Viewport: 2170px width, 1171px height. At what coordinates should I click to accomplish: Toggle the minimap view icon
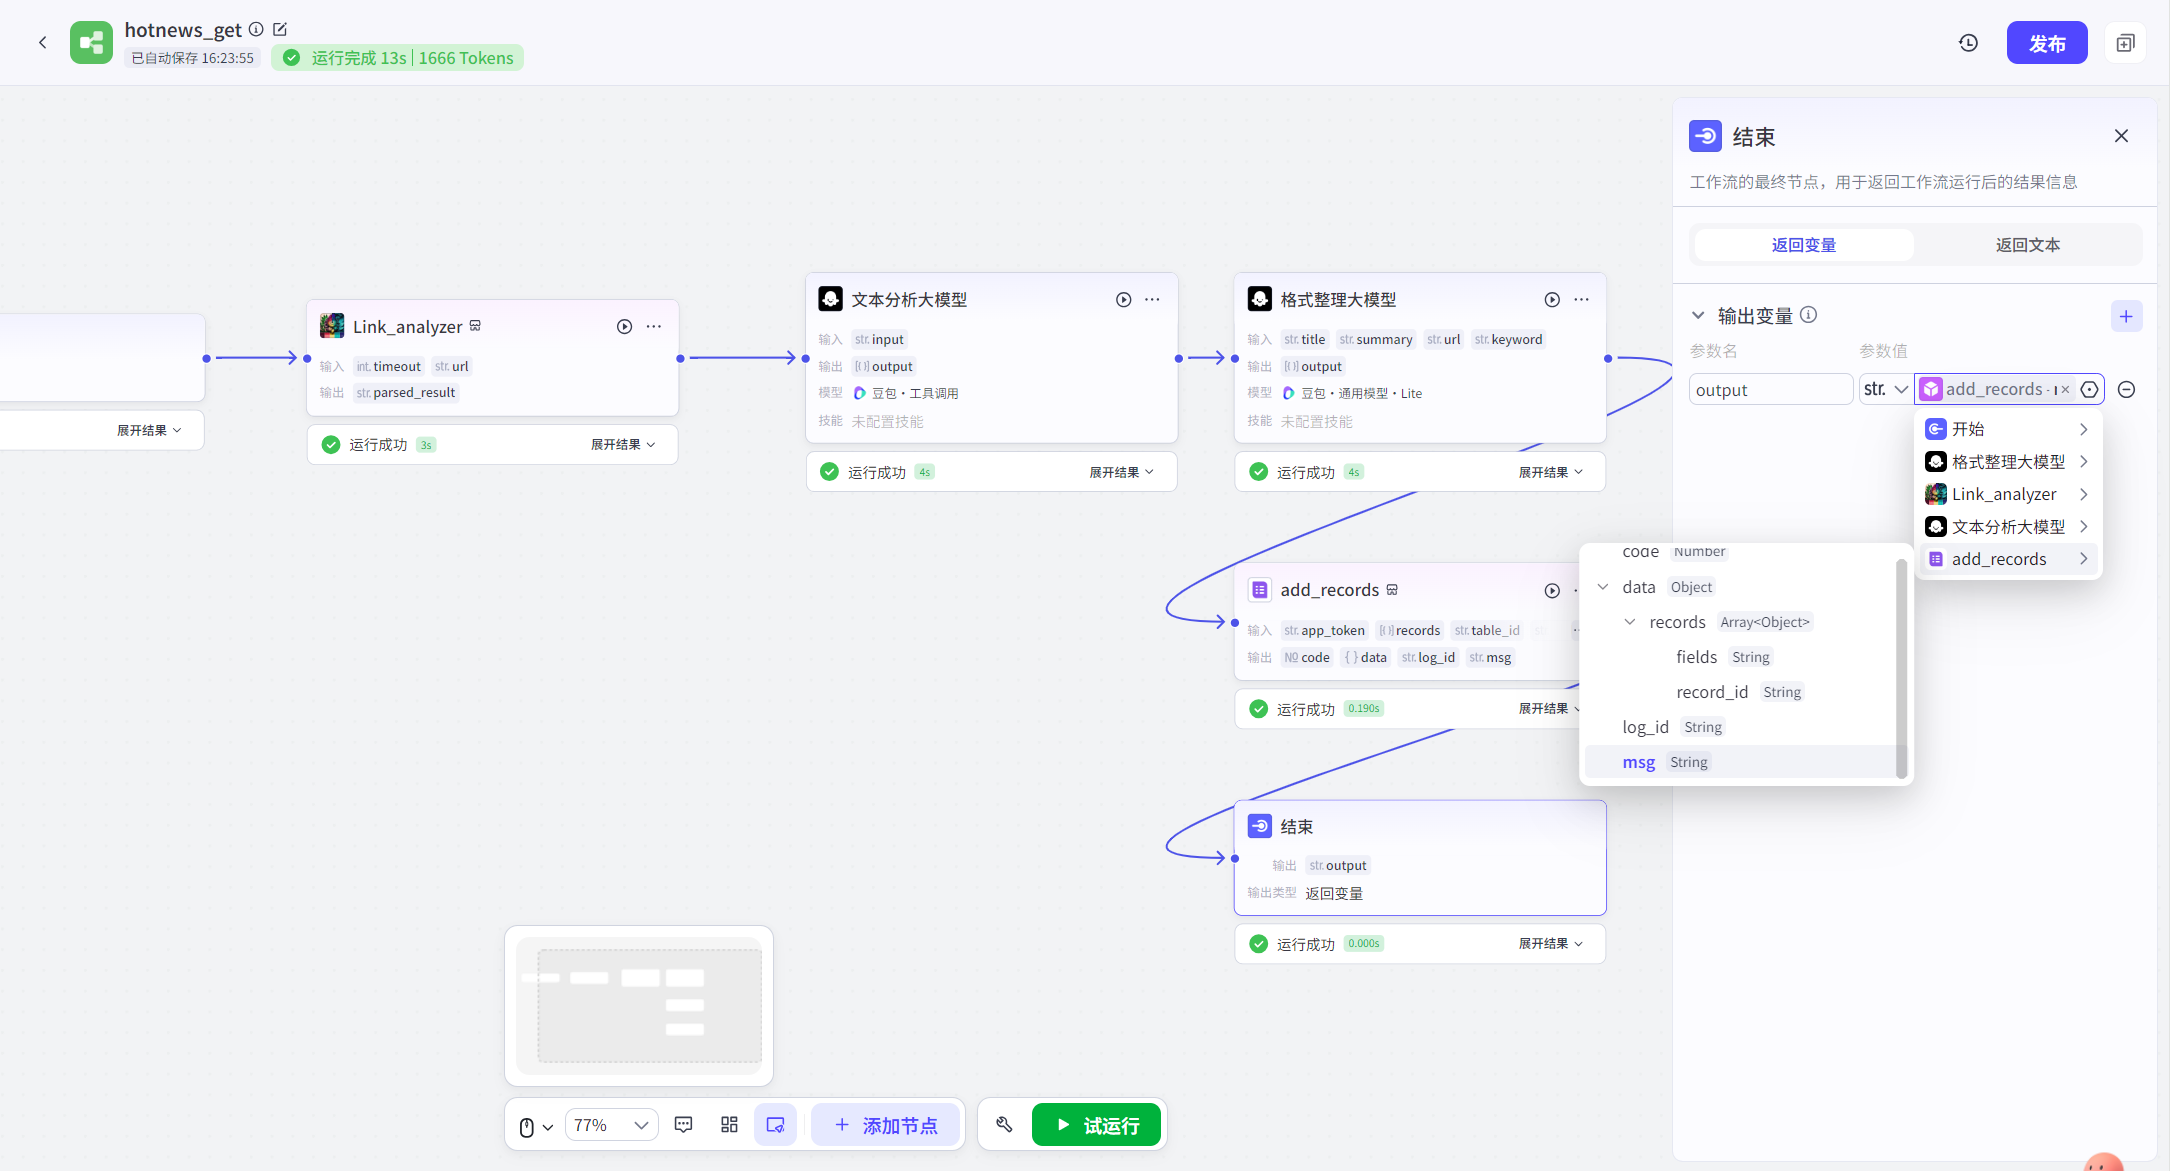tap(775, 1125)
